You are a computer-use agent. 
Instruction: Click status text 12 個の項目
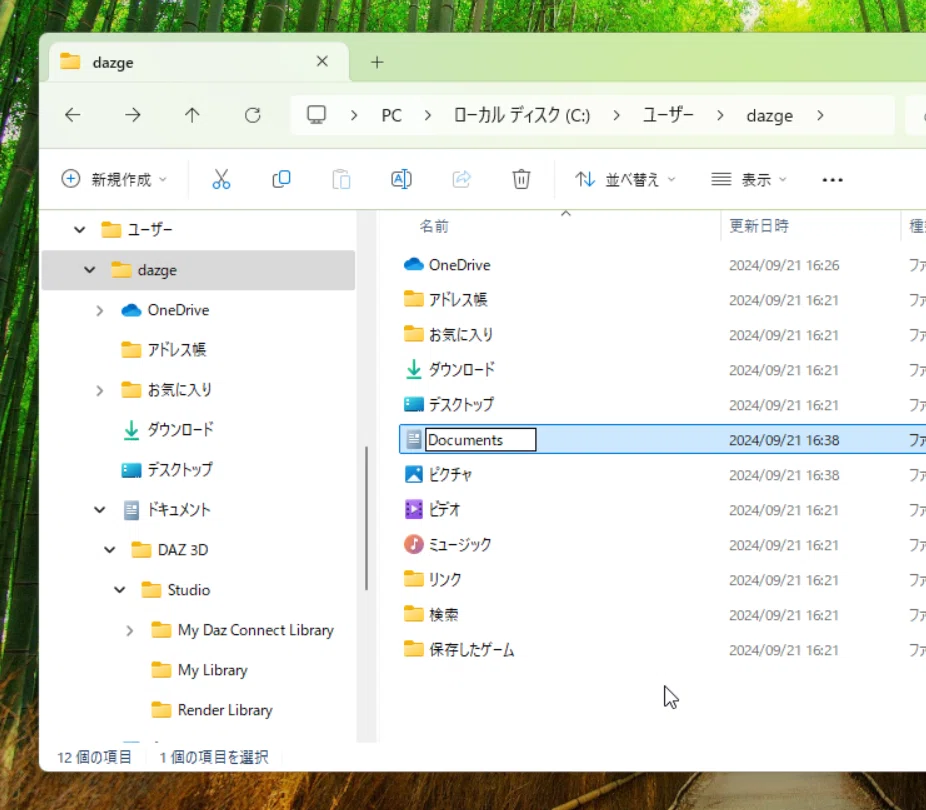click(x=94, y=757)
